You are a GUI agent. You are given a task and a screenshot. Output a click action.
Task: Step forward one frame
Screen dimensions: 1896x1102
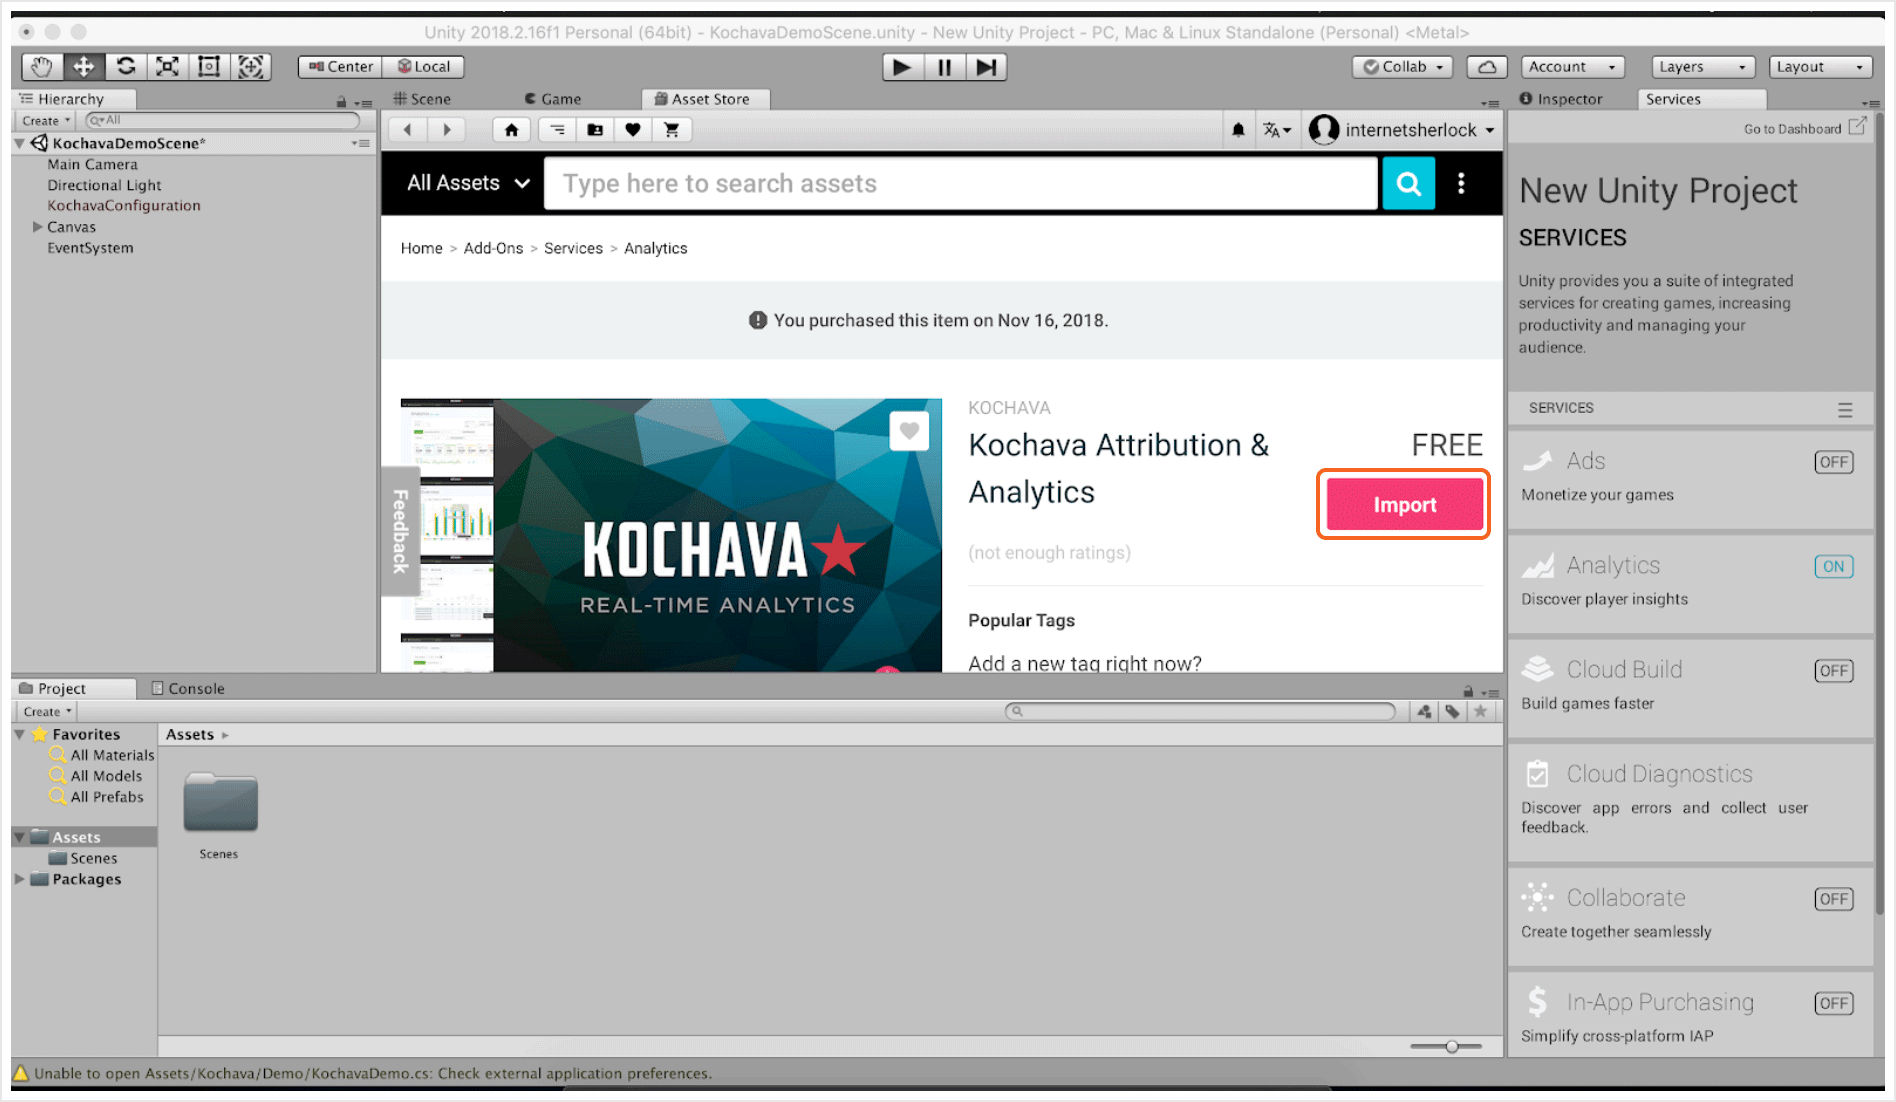point(986,67)
